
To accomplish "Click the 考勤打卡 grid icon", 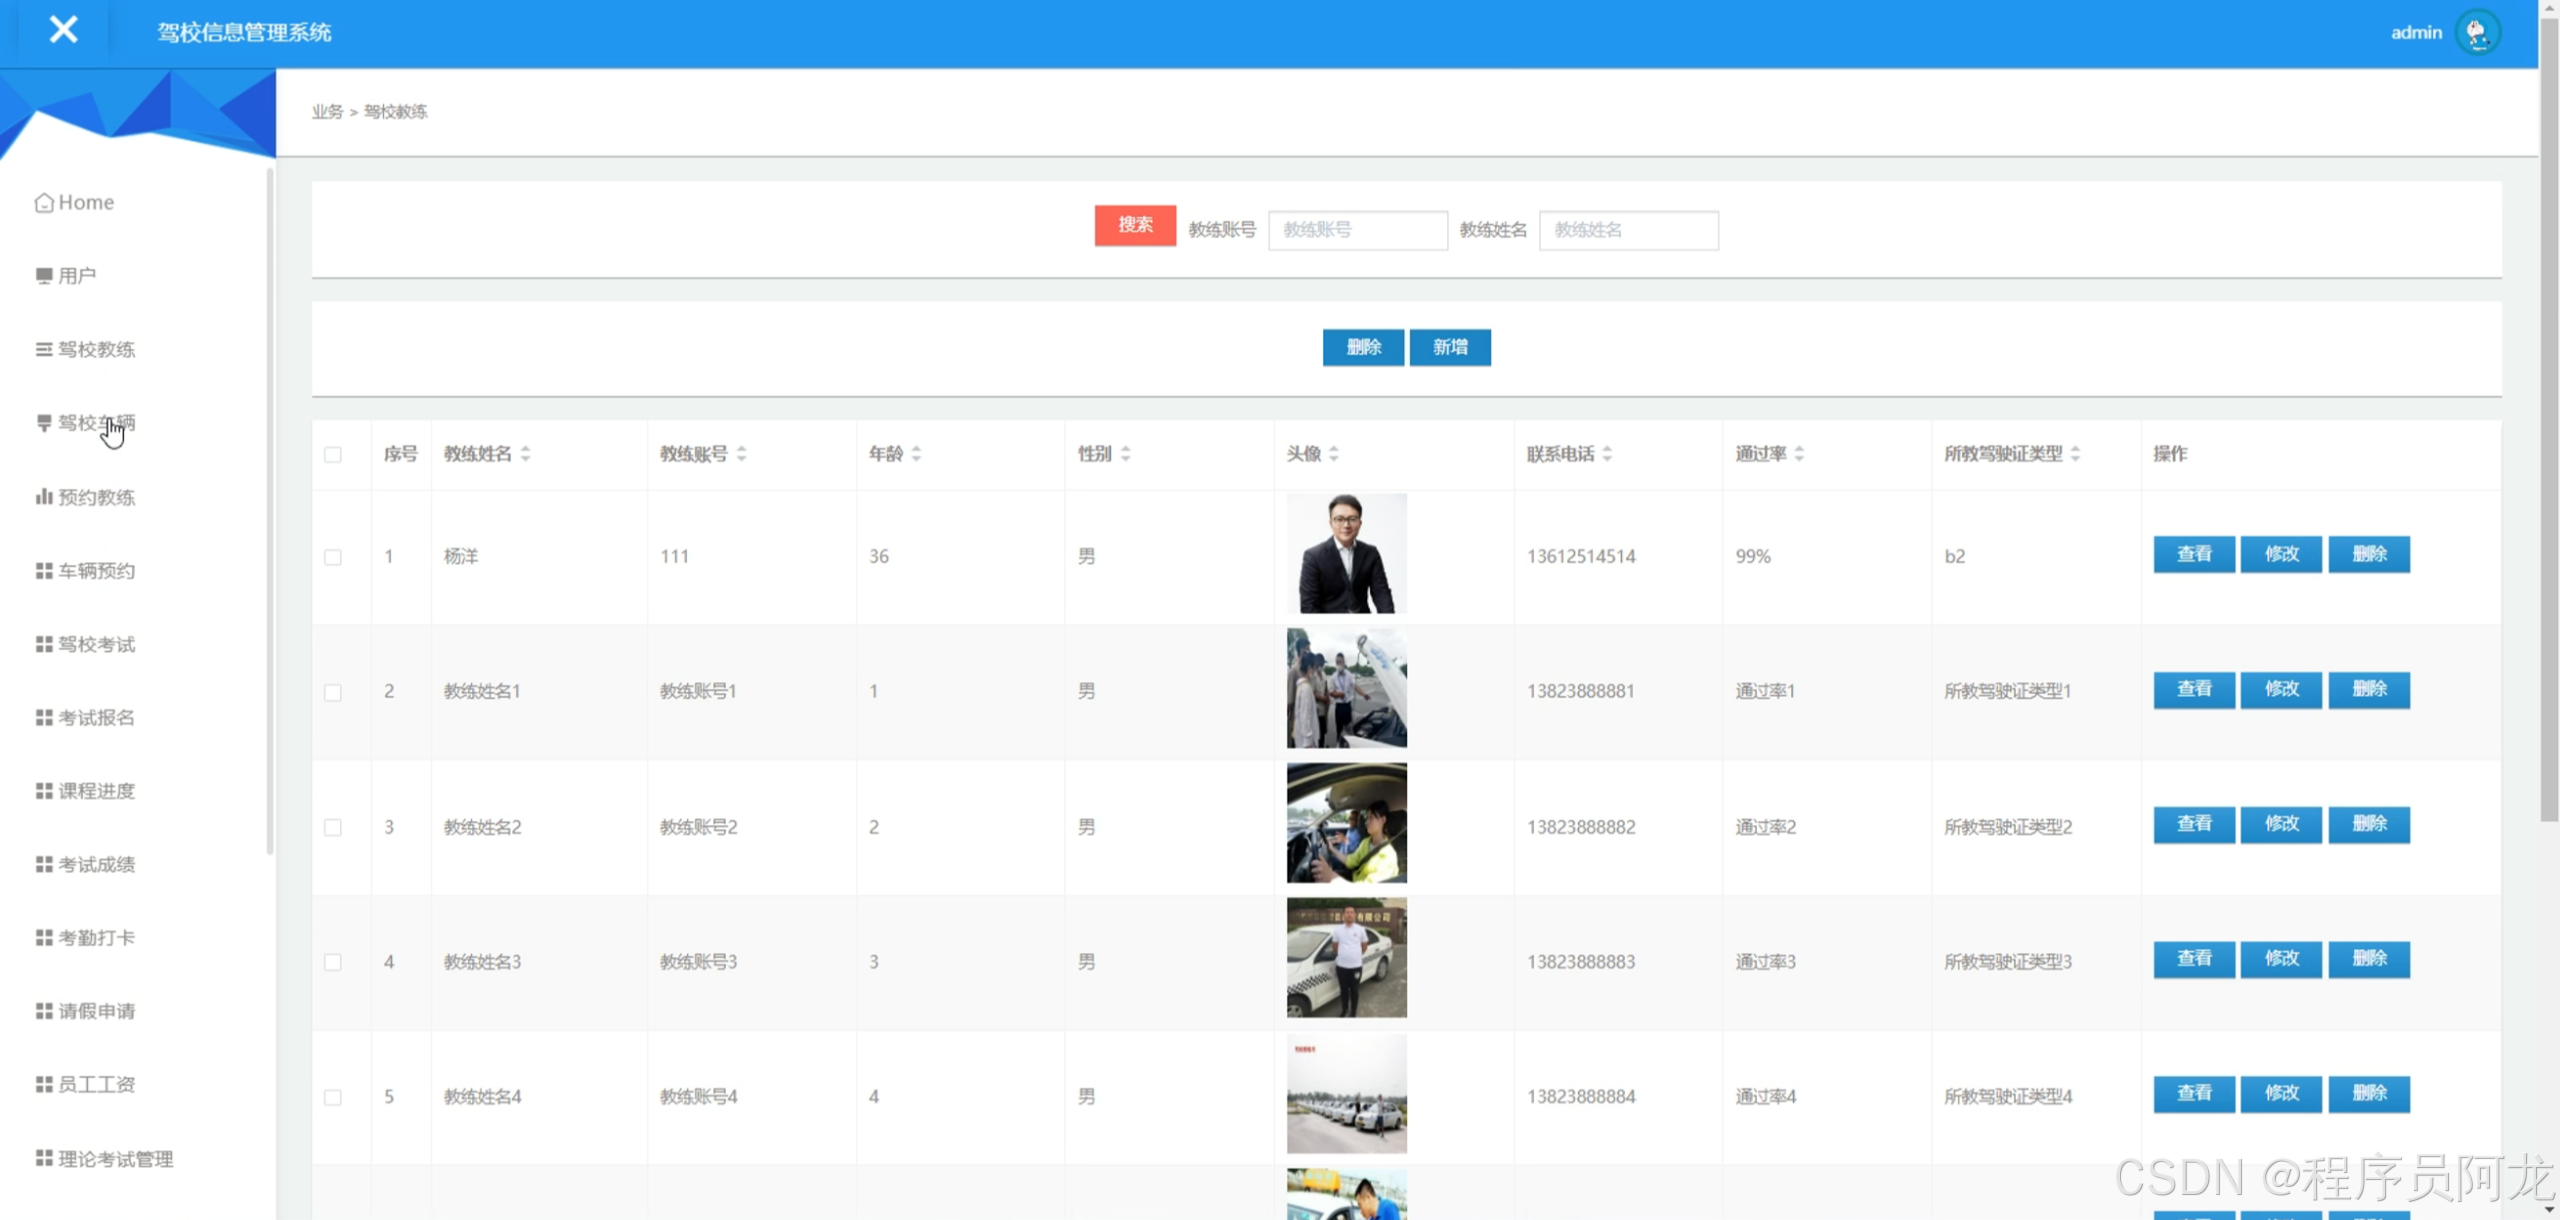I will 43,938.
